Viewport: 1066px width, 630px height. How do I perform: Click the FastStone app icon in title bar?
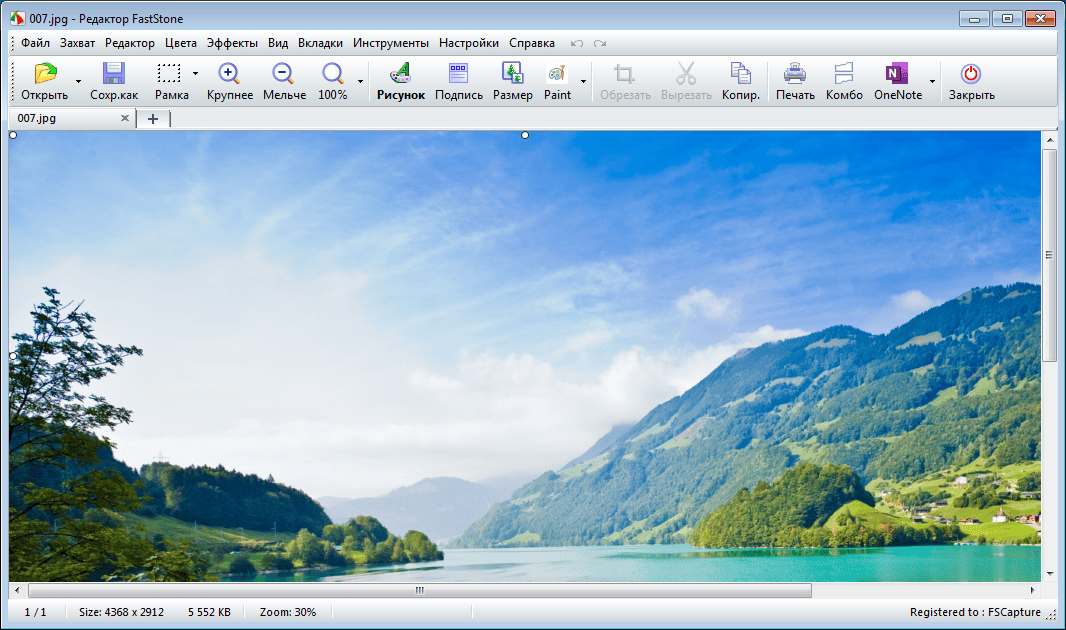pyautogui.click(x=17, y=18)
